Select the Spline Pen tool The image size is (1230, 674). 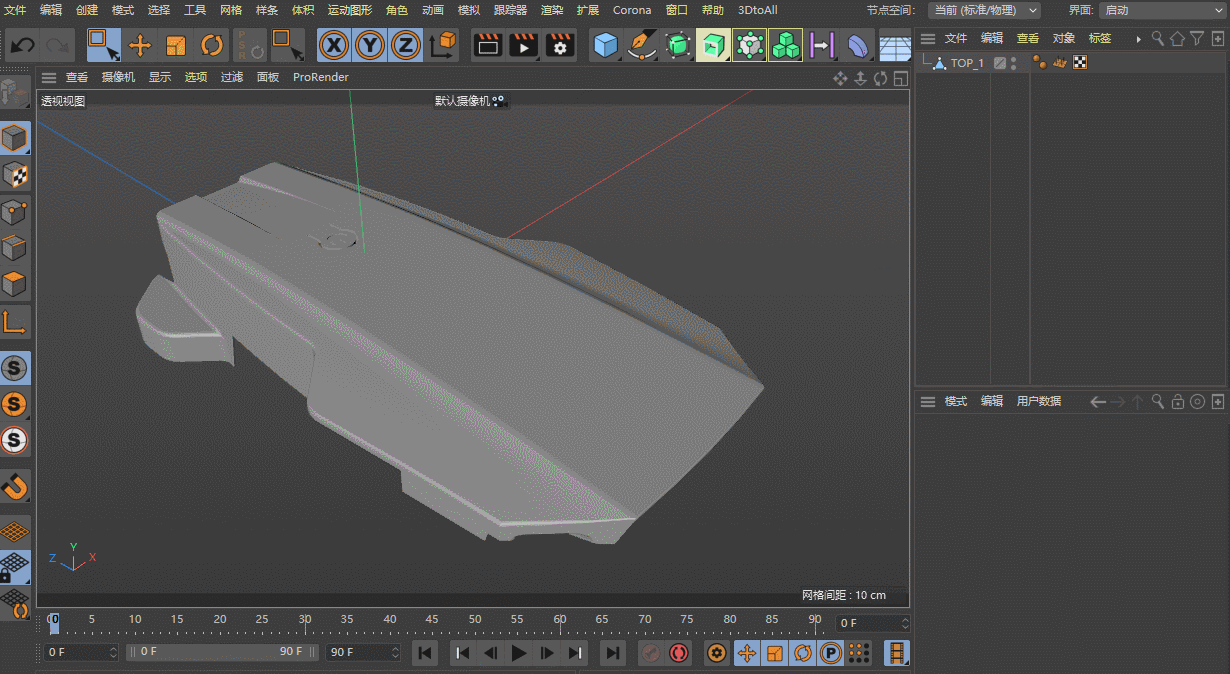(641, 46)
